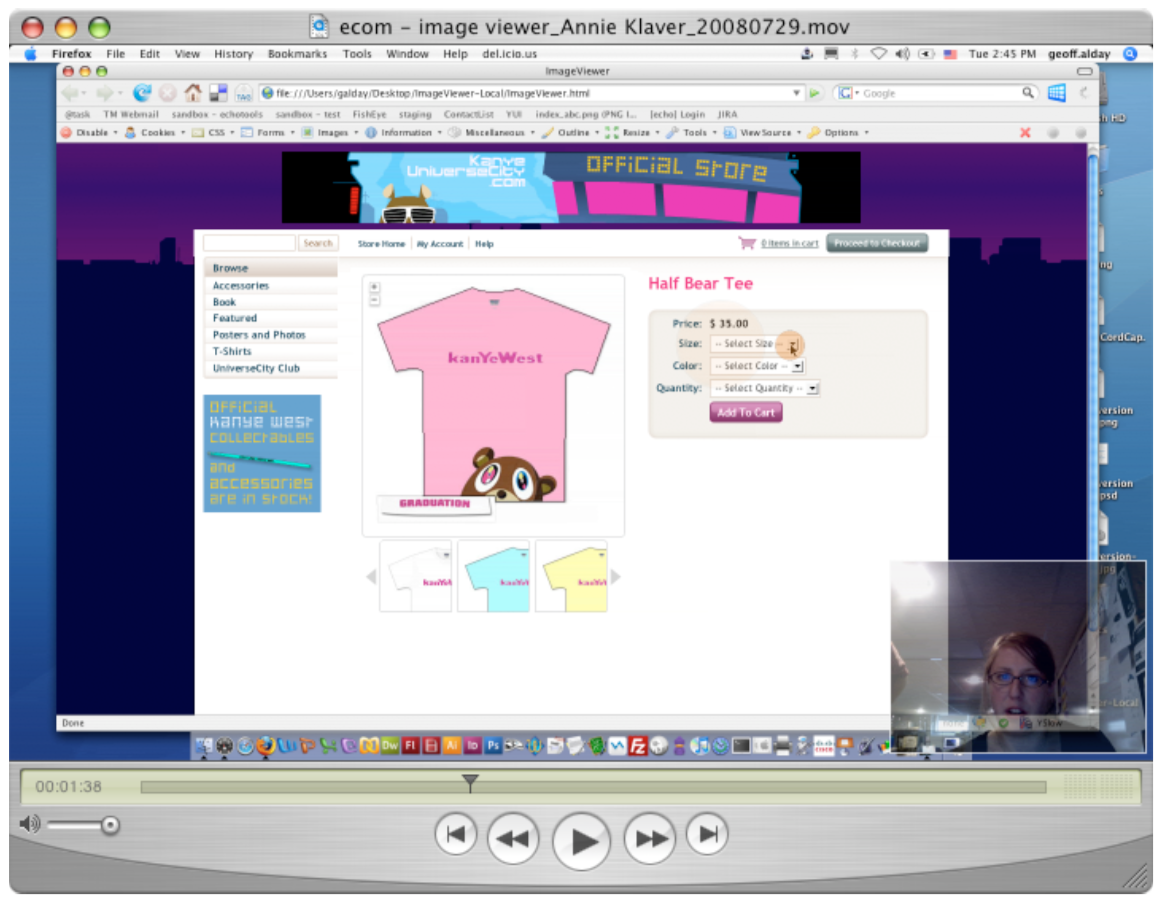1162x905 pixels.
Task: Click Proceed to Checkout button
Action: point(877,243)
